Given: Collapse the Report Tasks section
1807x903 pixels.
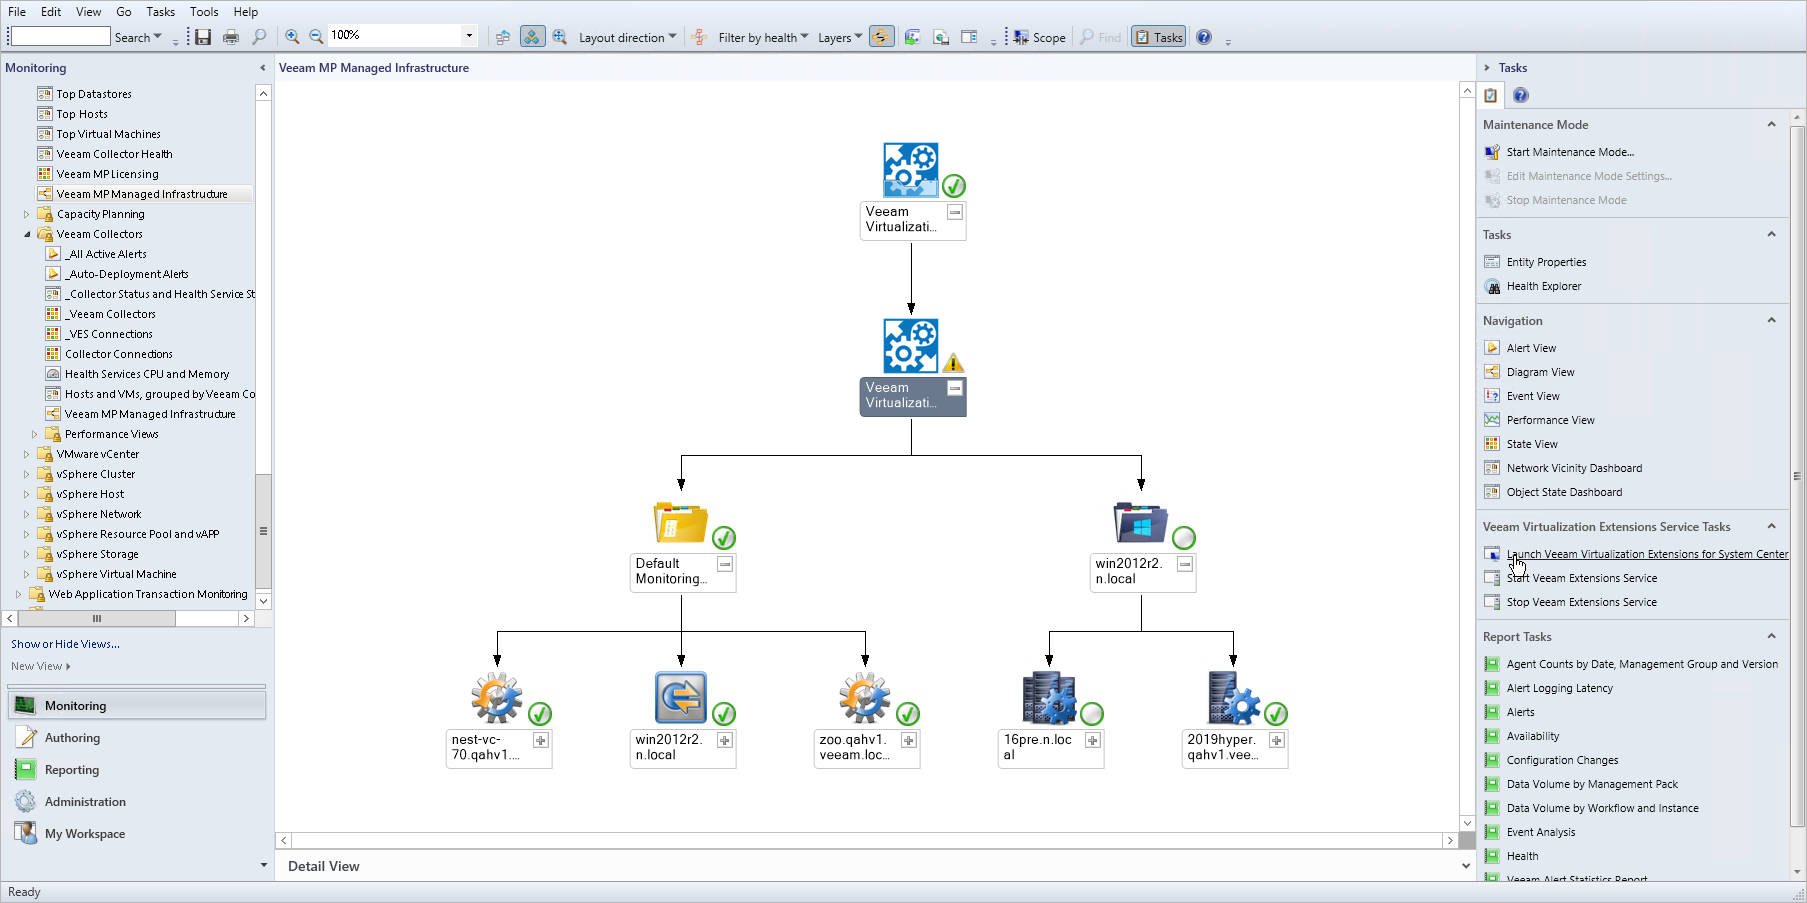Looking at the screenshot, I should tap(1771, 637).
